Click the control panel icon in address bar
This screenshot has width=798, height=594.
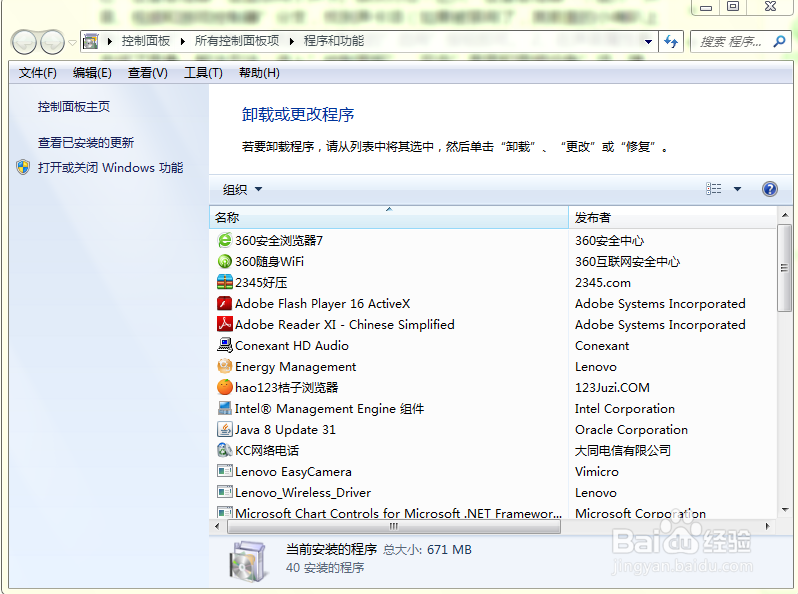(91, 41)
